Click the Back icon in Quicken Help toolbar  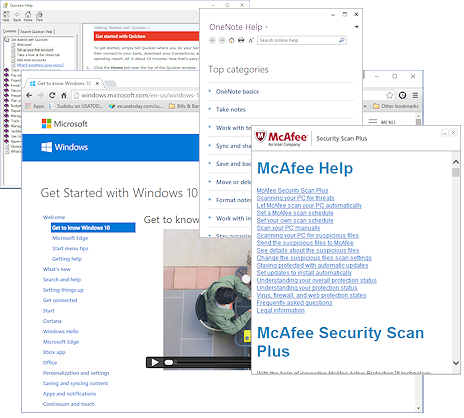17,15
